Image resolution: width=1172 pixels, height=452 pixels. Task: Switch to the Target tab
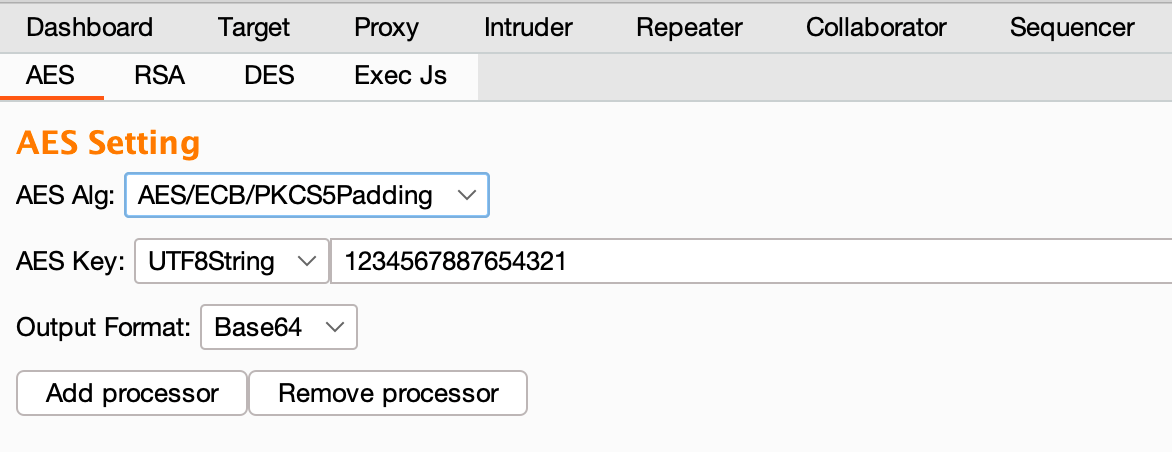pos(254,27)
